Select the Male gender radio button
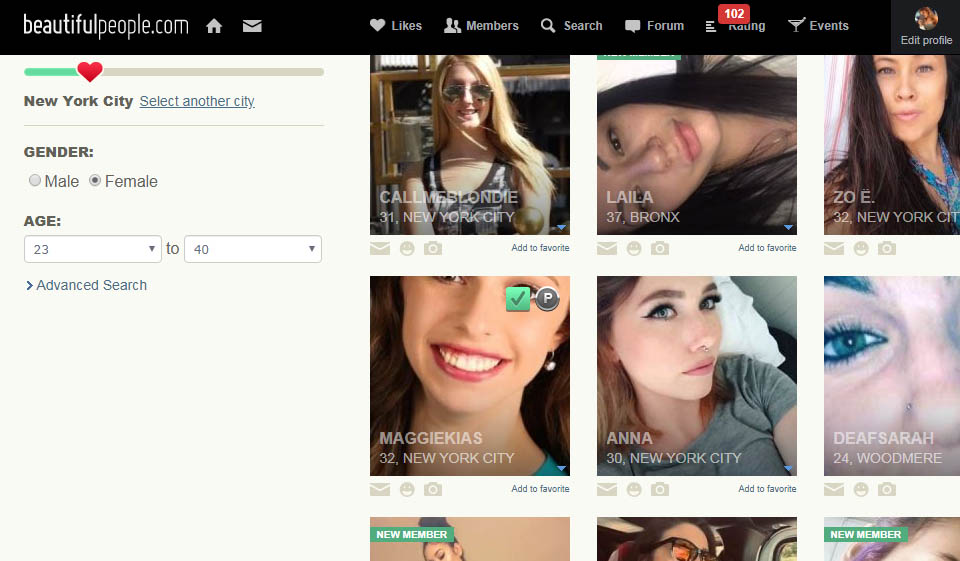This screenshot has height=561, width=960. tap(35, 181)
